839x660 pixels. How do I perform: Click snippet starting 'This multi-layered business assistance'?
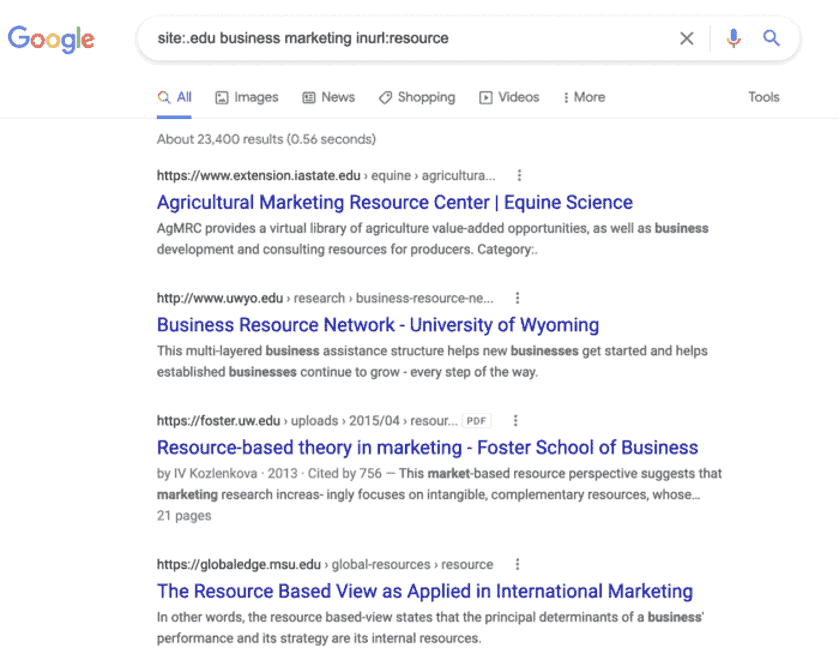[x=432, y=361]
